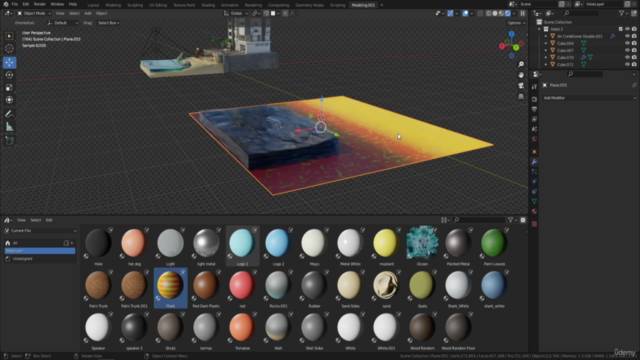Open the Render menu
640x360 pixels.
click(x=40, y=4)
